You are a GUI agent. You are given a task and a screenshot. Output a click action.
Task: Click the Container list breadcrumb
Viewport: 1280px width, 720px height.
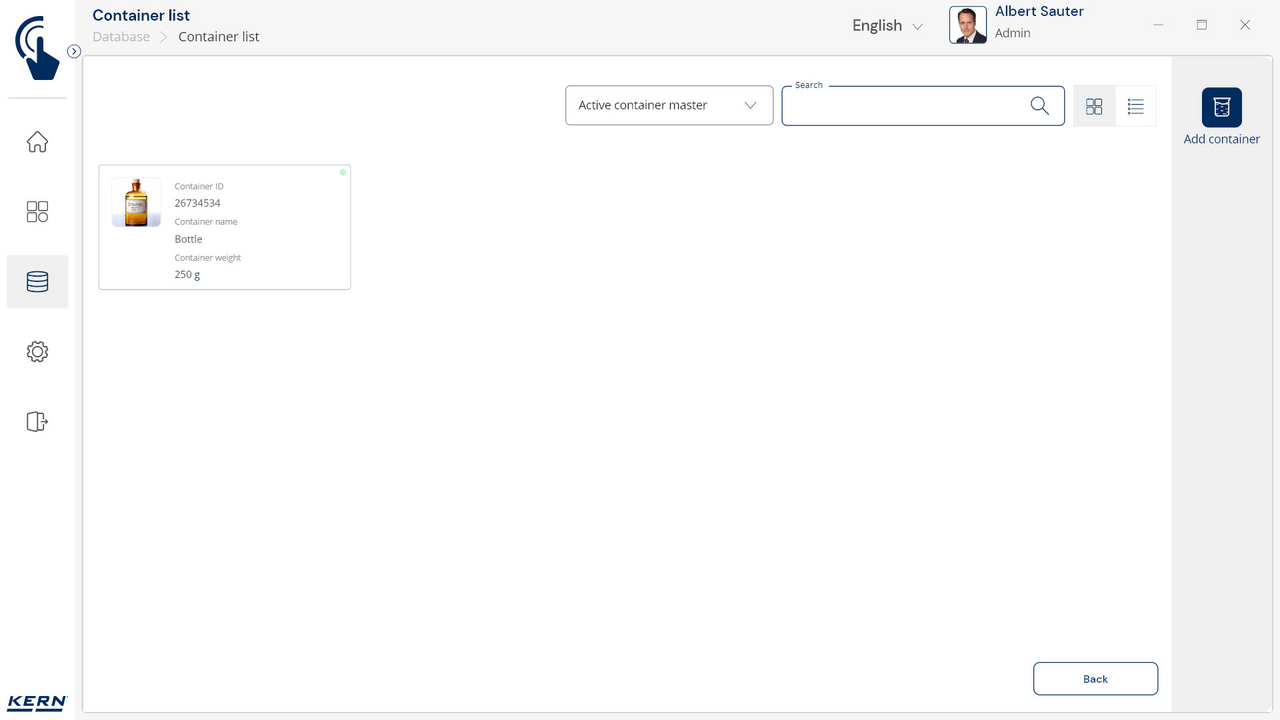pyautogui.click(x=219, y=37)
